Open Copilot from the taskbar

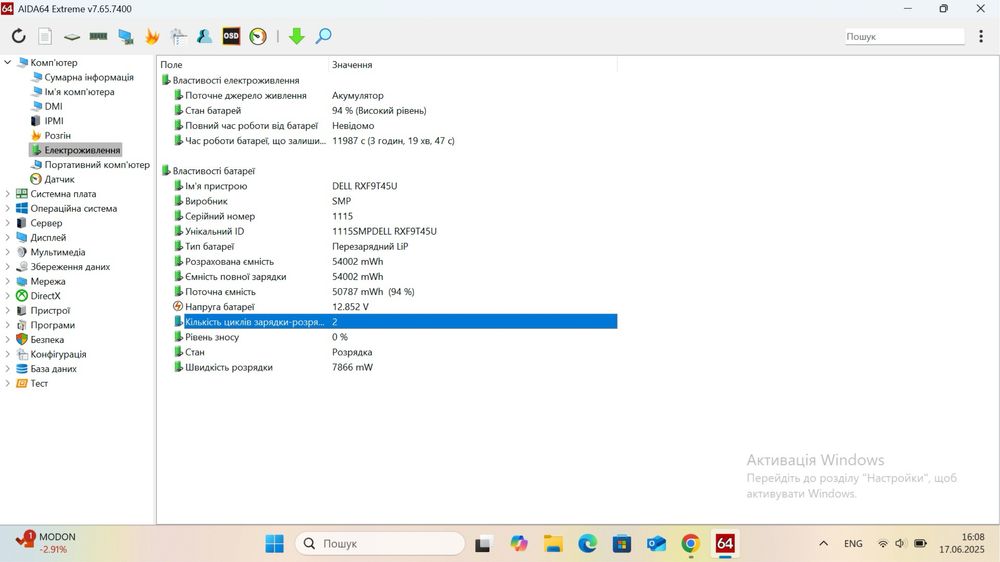coord(518,544)
